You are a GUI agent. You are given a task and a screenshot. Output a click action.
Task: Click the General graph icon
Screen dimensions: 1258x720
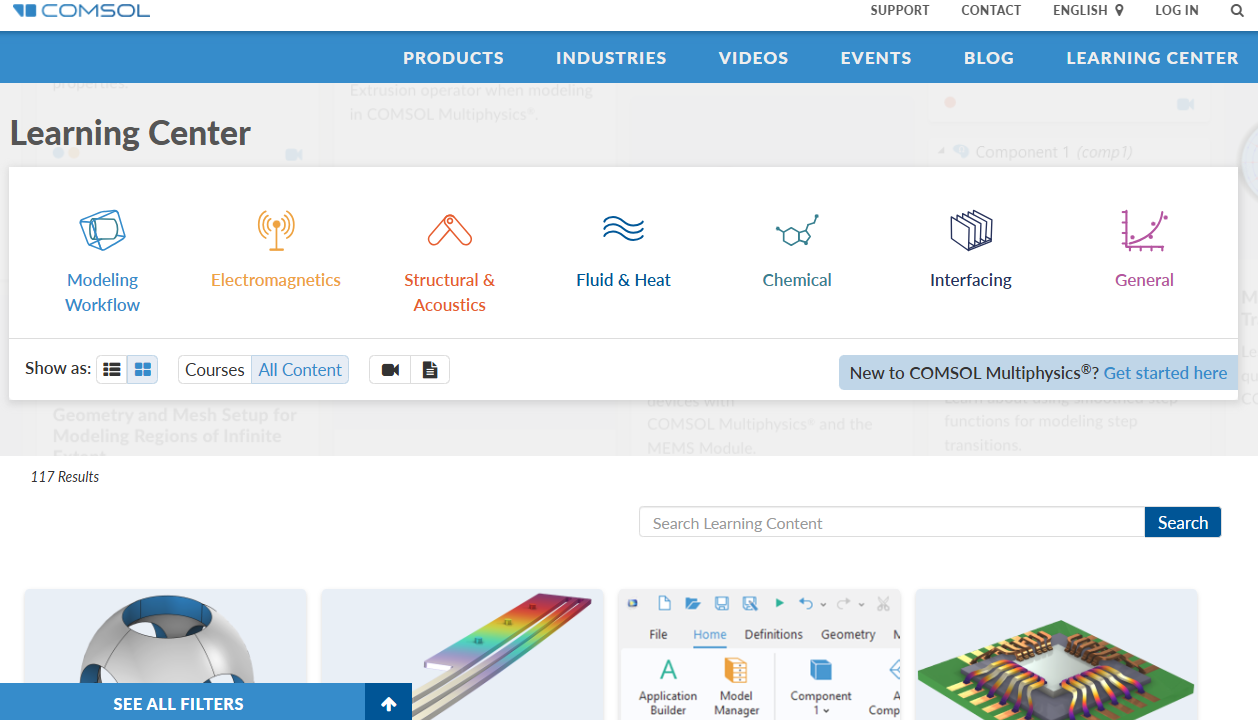tap(1144, 230)
